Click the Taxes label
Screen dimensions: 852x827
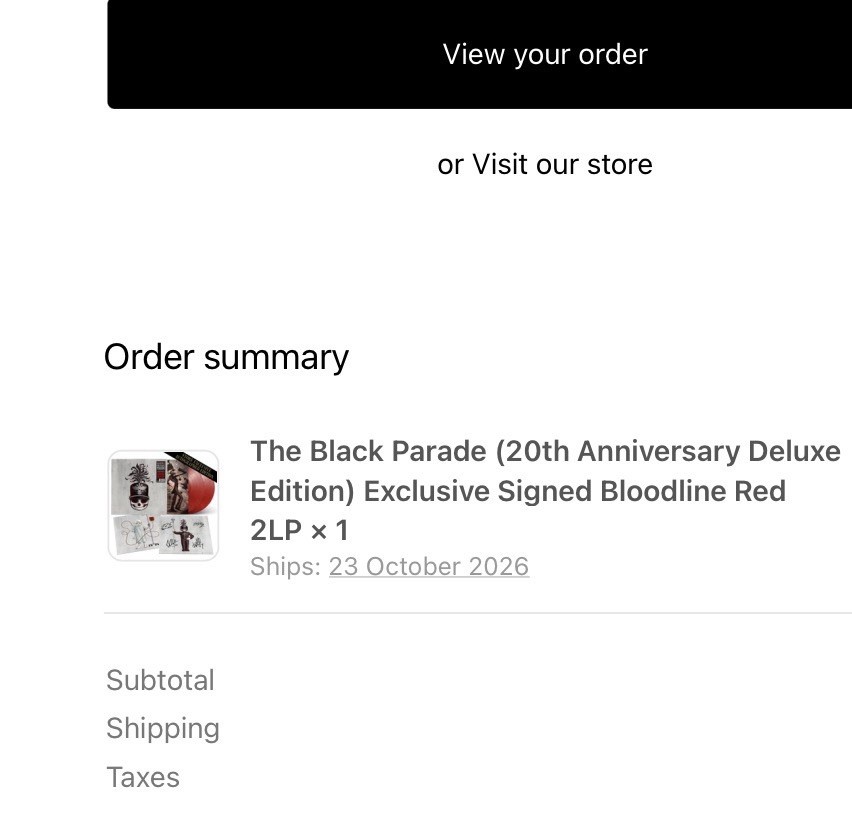143,777
